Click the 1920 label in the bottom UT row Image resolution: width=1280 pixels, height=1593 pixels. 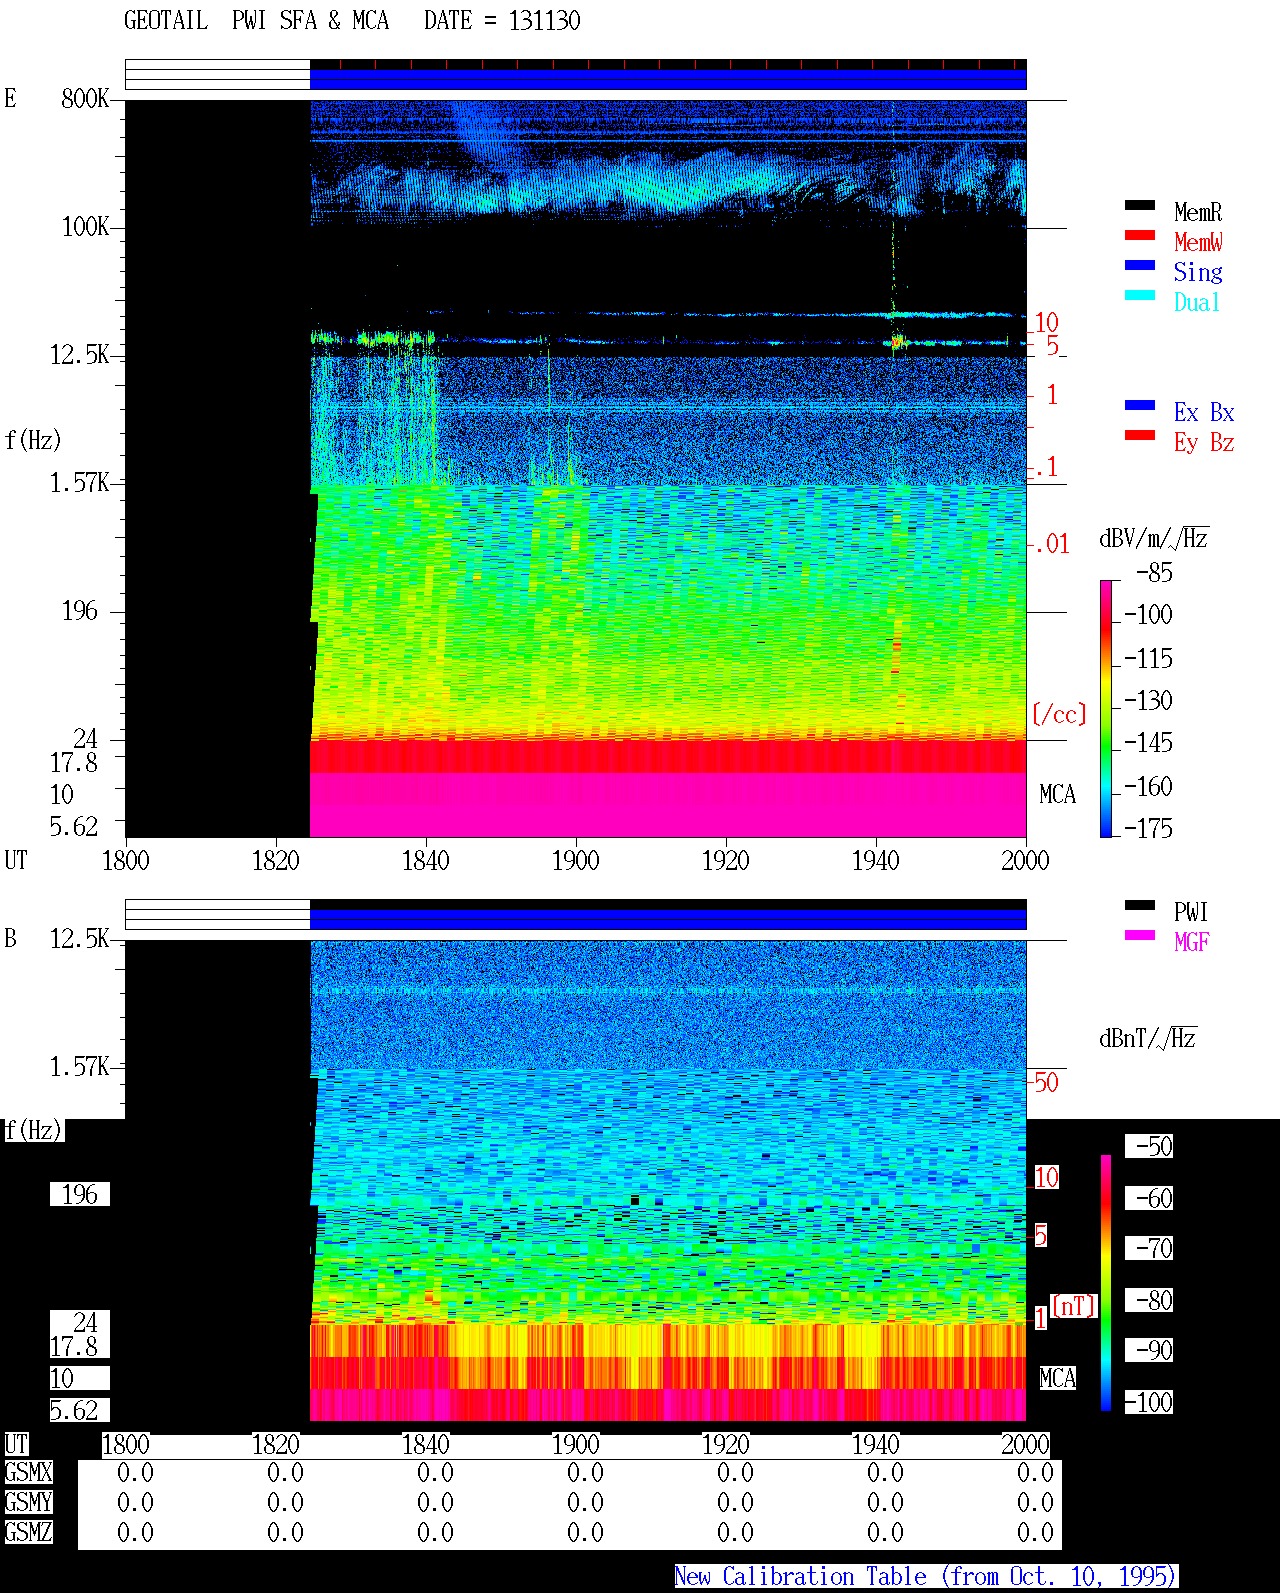coord(725,1444)
